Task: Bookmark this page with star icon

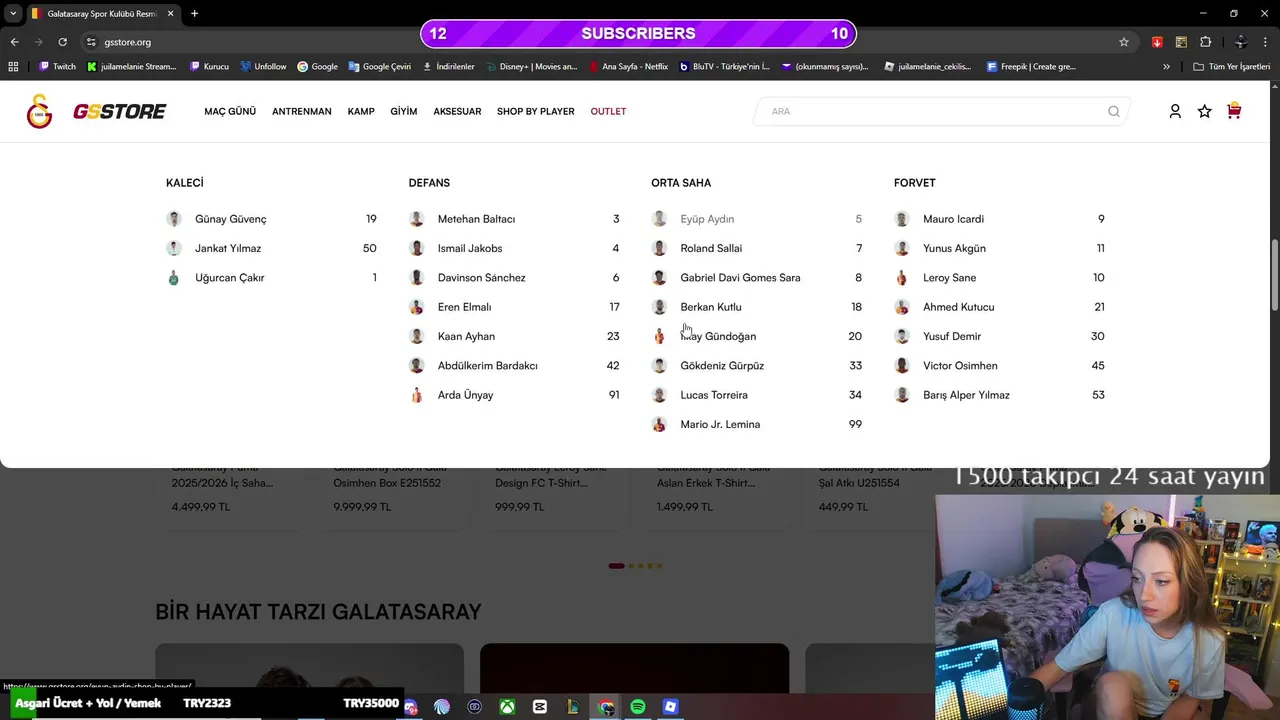Action: point(1124,42)
